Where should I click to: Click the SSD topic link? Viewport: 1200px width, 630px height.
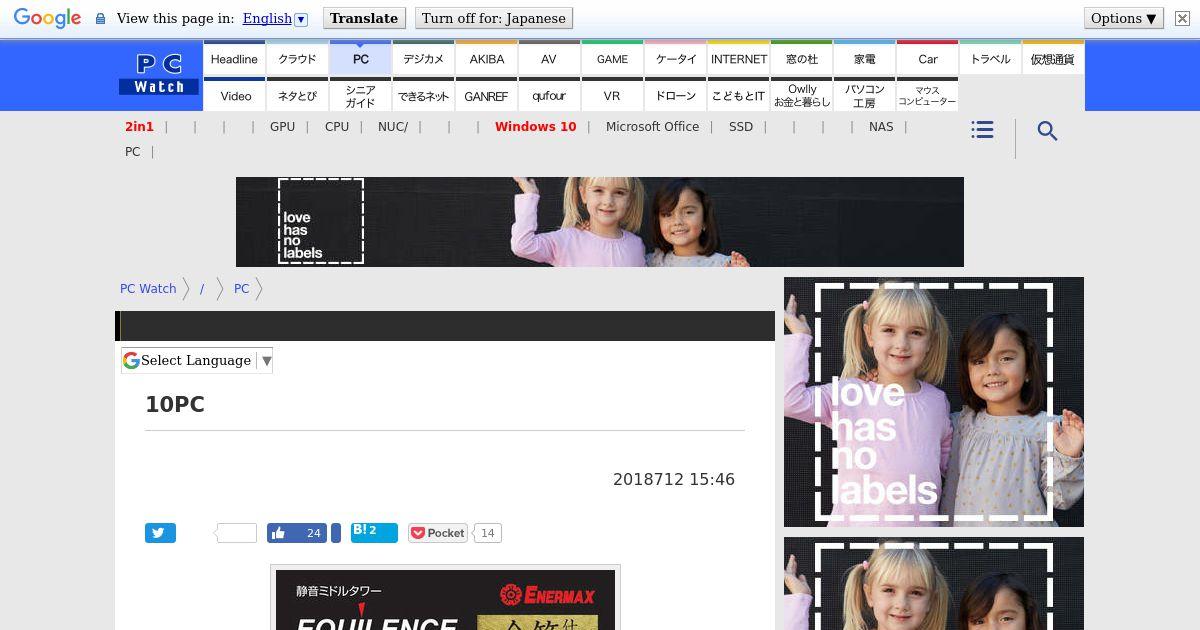pos(741,127)
